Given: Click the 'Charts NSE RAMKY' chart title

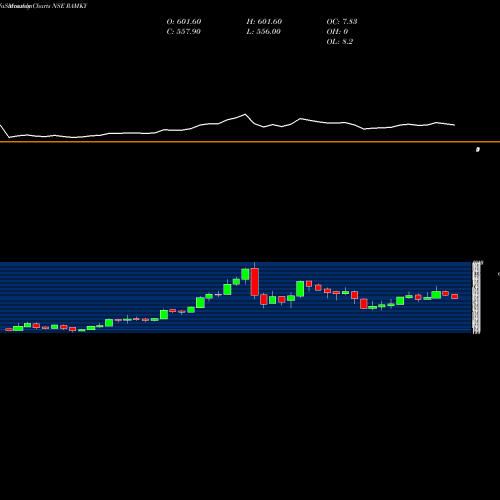Looking at the screenshot, I should click(x=60, y=6).
